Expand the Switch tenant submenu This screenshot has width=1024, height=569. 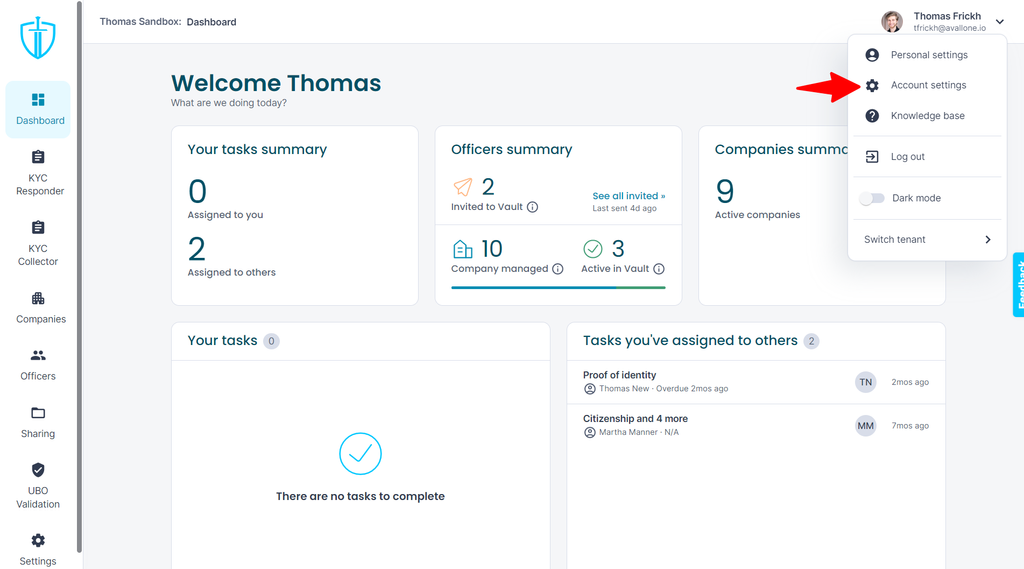tap(927, 240)
